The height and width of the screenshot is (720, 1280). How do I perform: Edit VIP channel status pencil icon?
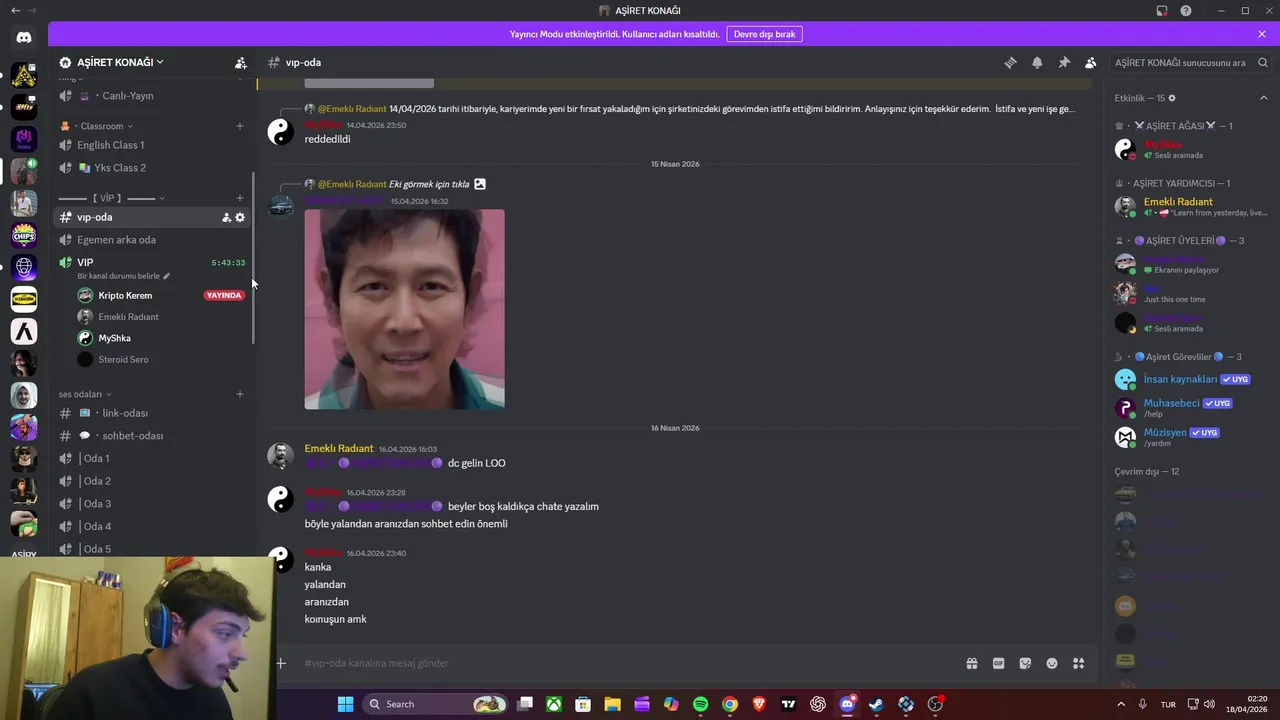[x=167, y=276]
